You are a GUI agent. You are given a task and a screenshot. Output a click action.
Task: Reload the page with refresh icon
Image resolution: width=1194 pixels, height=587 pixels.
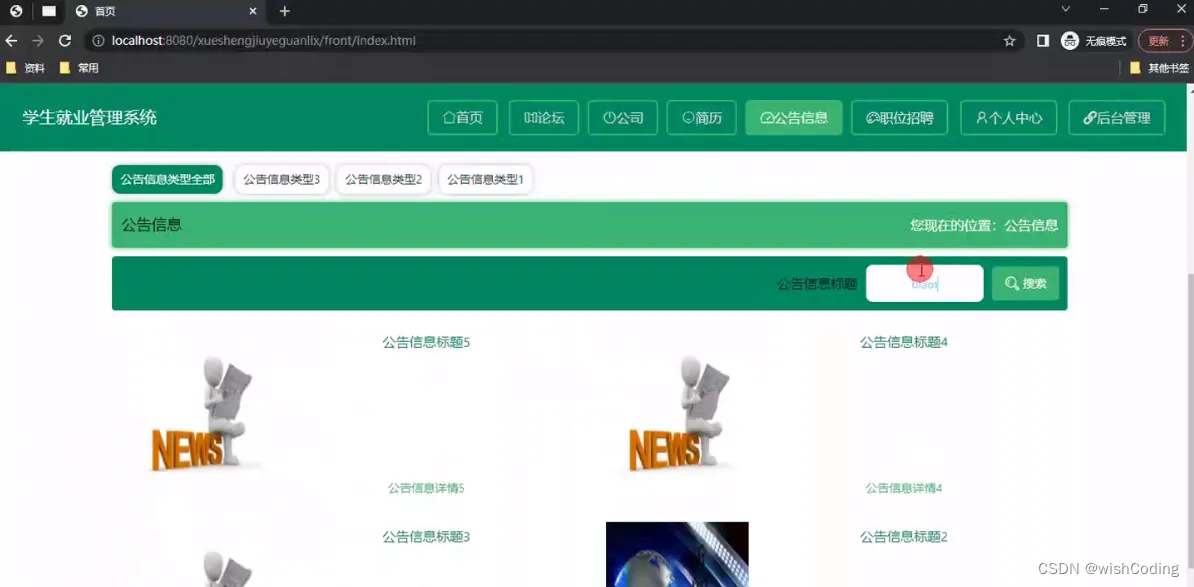pos(65,41)
